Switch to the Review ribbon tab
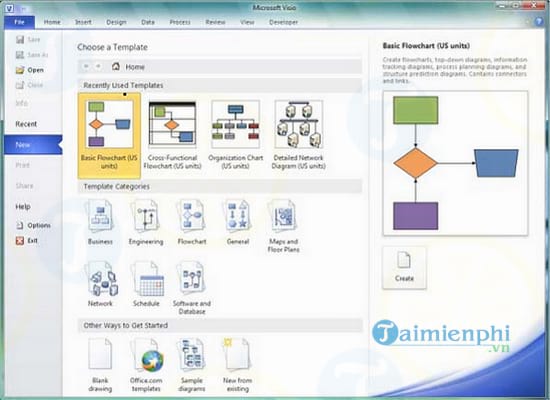Screen dimensions: 550x400 [x=215, y=22]
